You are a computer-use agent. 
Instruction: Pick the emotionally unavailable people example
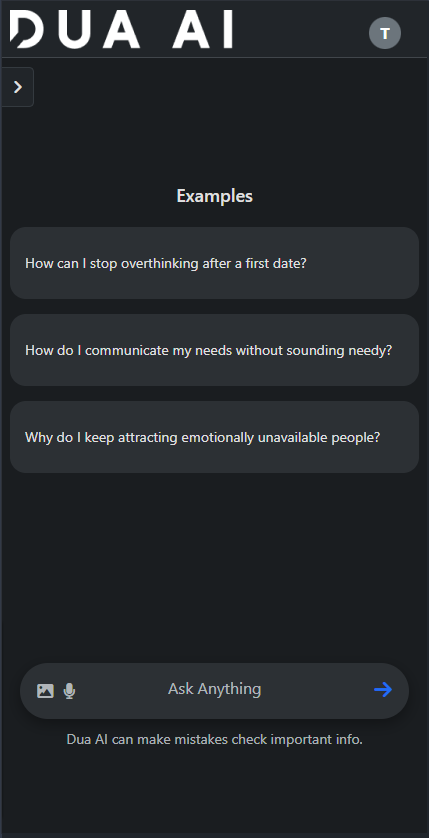tap(214, 437)
